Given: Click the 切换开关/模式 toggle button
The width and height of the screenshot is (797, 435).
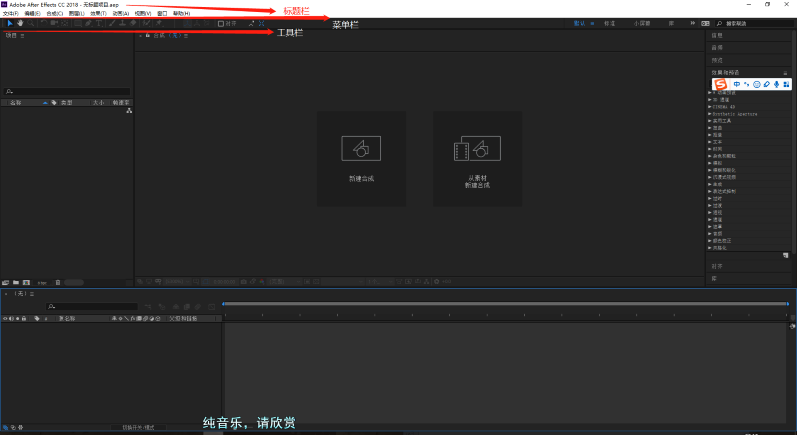Looking at the screenshot, I should (x=138, y=427).
